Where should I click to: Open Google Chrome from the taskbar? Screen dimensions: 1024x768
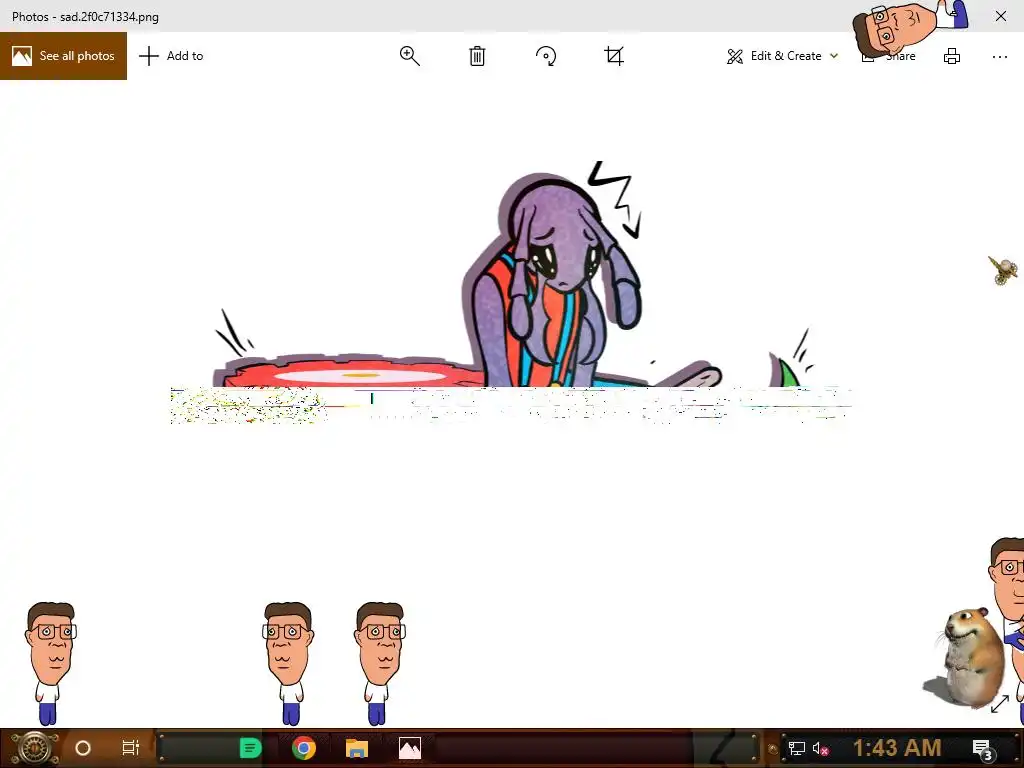point(304,748)
